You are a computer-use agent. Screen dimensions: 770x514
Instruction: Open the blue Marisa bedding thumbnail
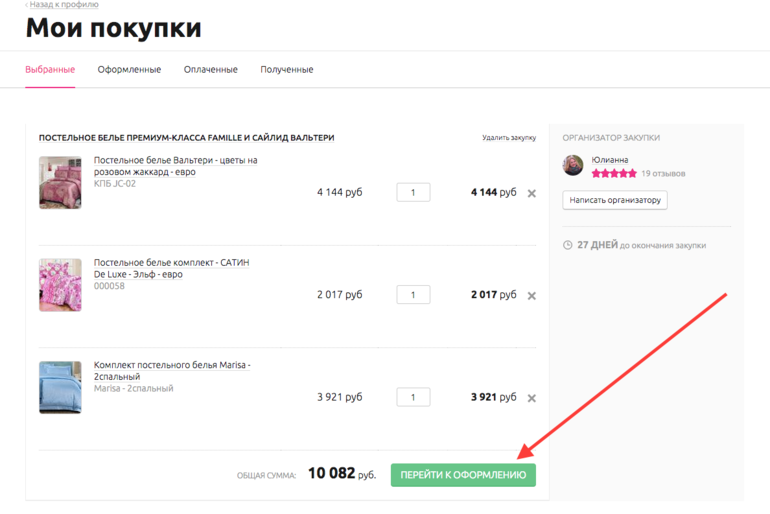coord(60,387)
